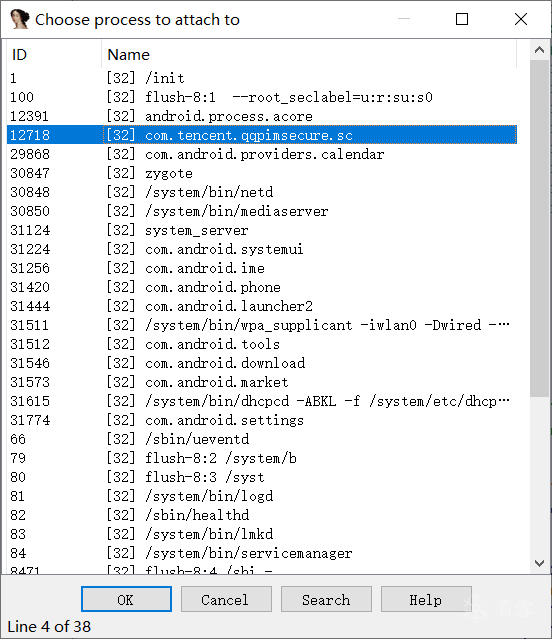Select process com.android.launcher2

coord(262,306)
